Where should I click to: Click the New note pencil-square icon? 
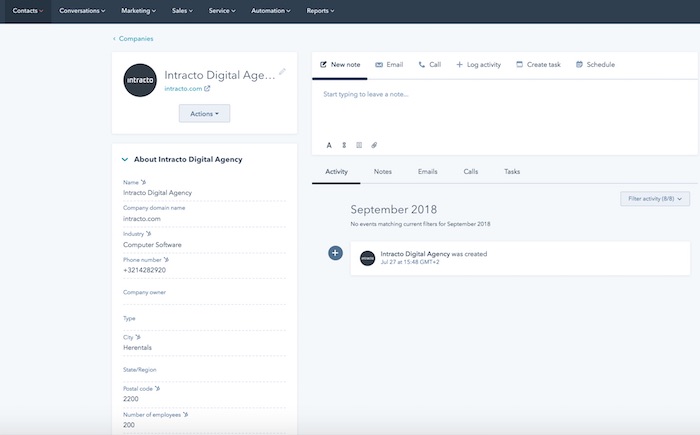(x=323, y=65)
